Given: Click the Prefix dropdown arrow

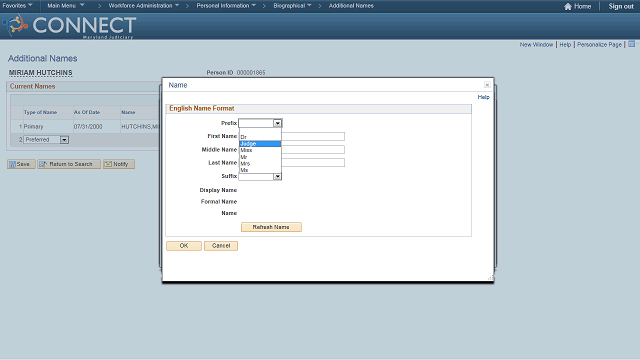Looking at the screenshot, I should (277, 123).
